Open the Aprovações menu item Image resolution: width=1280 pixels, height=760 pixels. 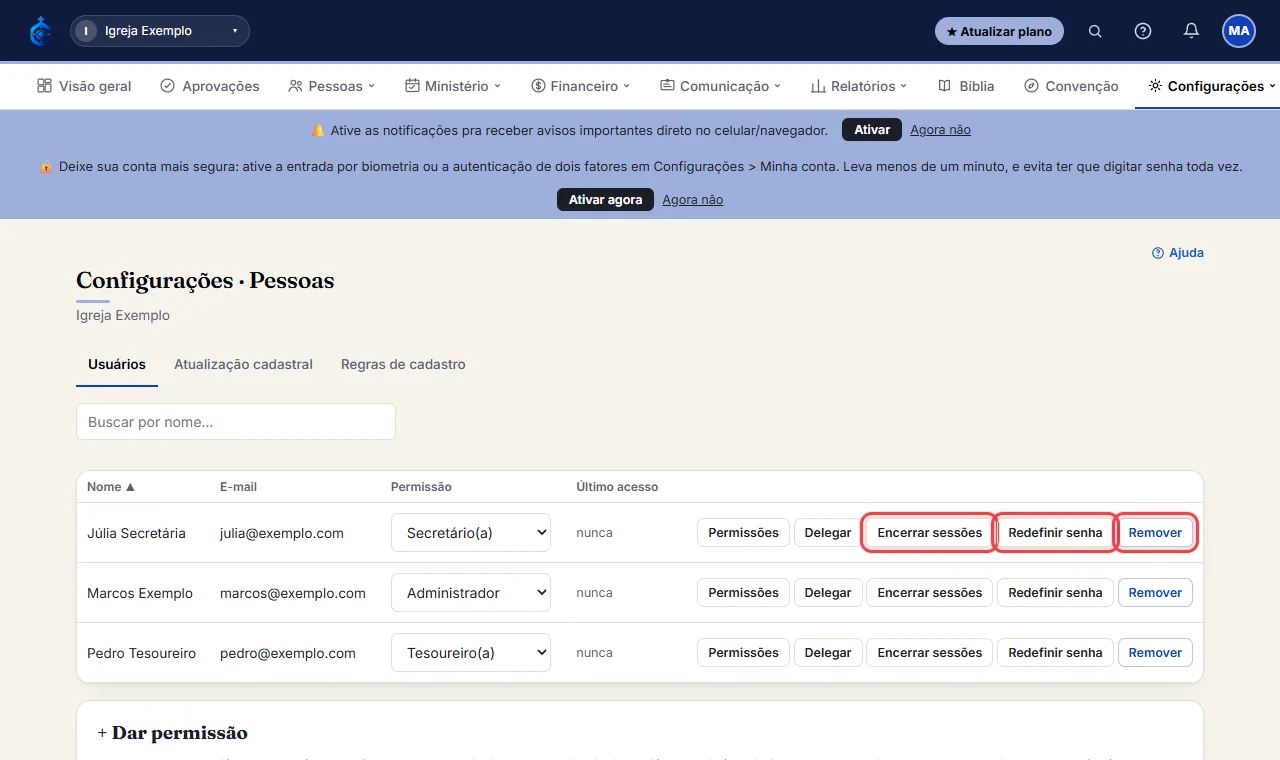pyautogui.click(x=210, y=86)
